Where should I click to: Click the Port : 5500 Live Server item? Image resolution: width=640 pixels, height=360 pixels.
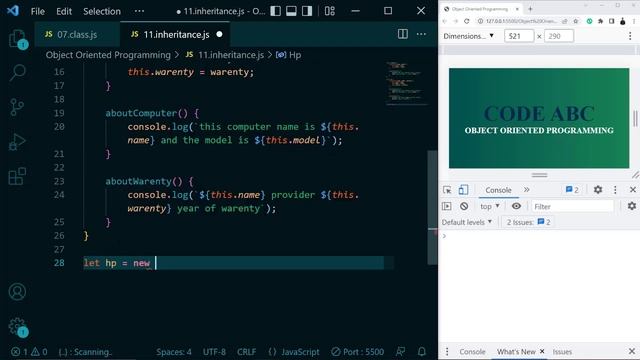(x=357, y=351)
